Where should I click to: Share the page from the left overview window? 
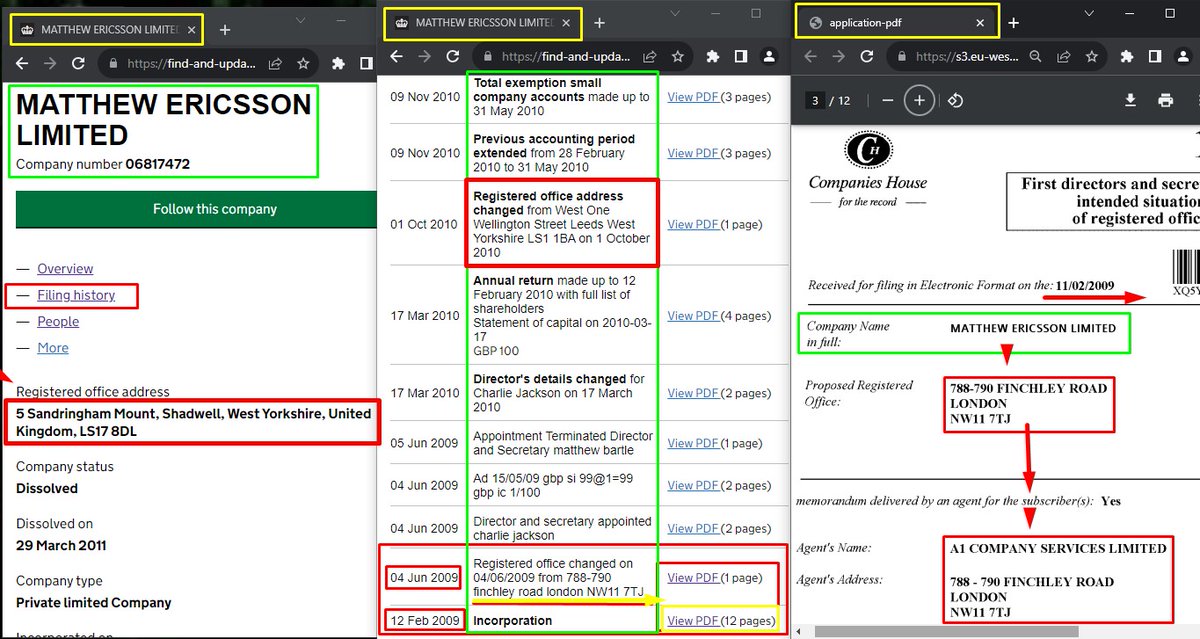click(x=275, y=64)
